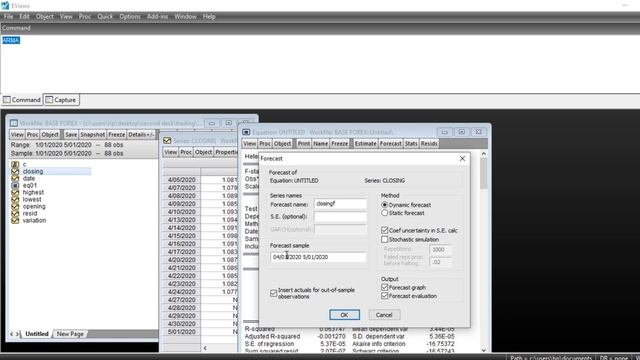Click Estimate in the Equation window toolbar
Viewport: 640px width, 360px height.
[365, 144]
